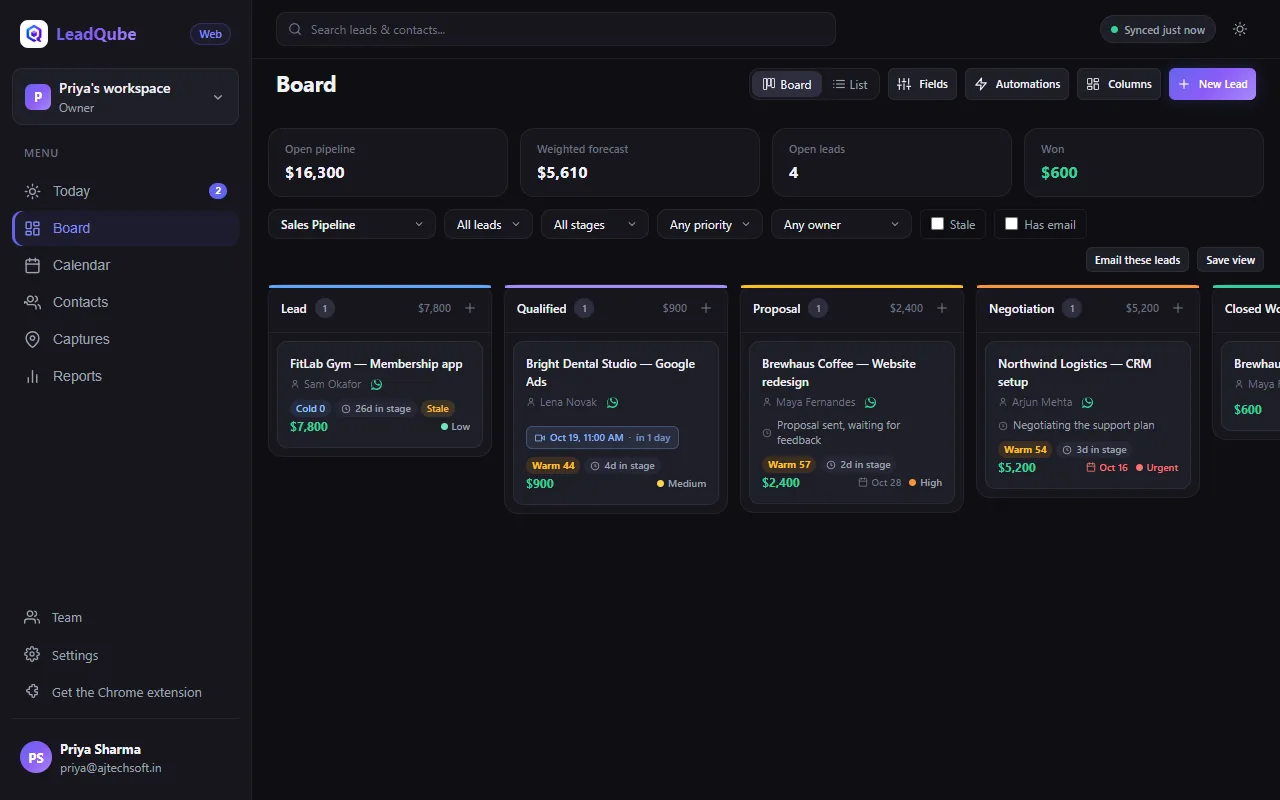The width and height of the screenshot is (1280, 800).
Task: Open the Fields button
Action: [x=922, y=84]
